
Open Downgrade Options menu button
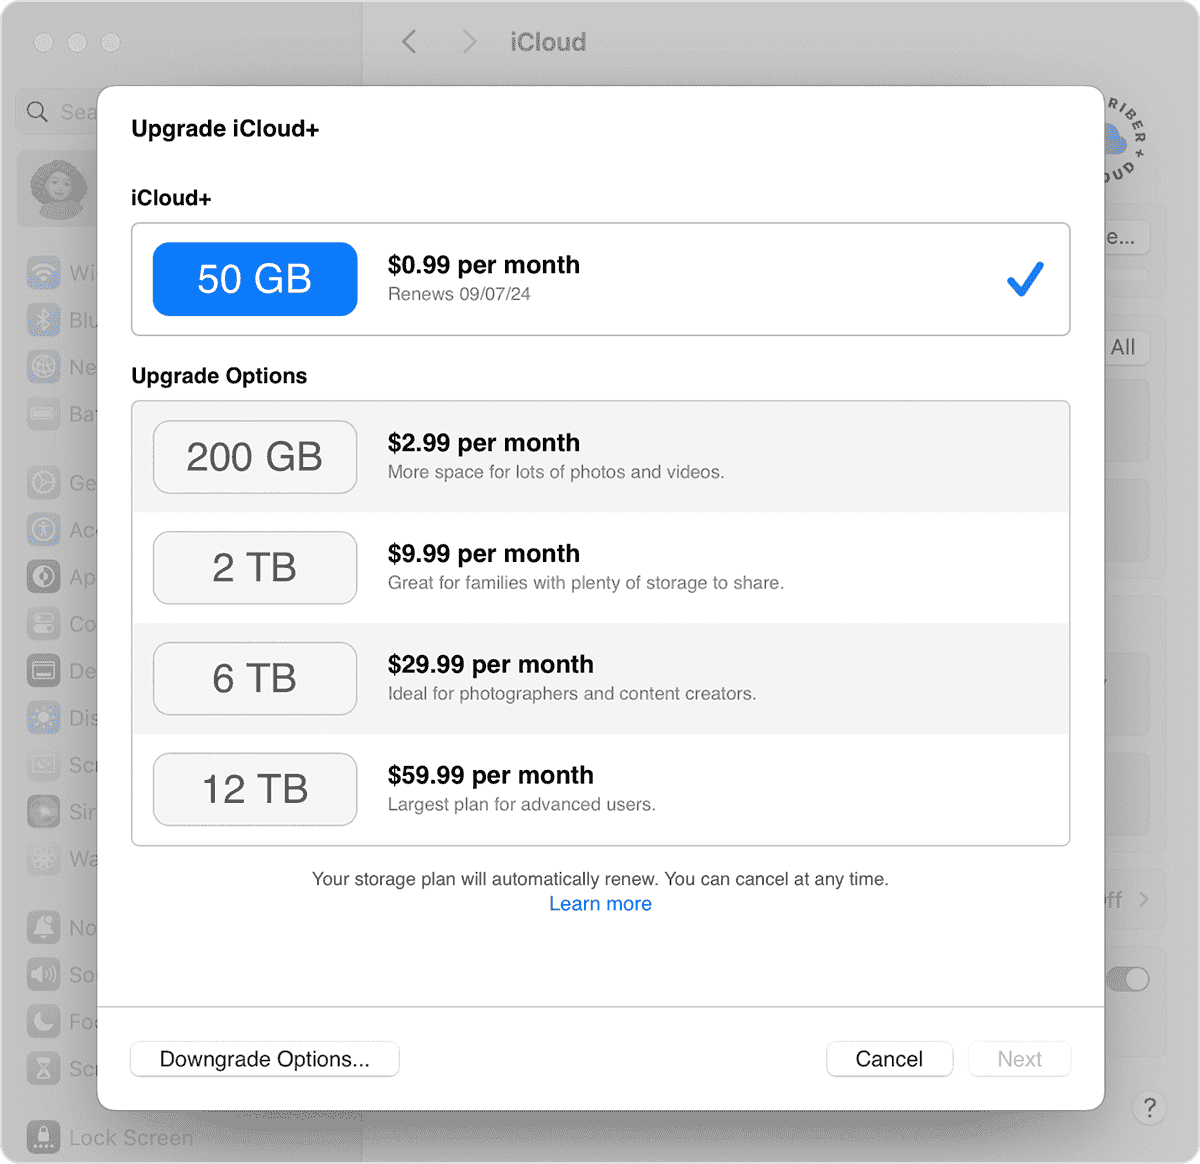click(x=265, y=1059)
